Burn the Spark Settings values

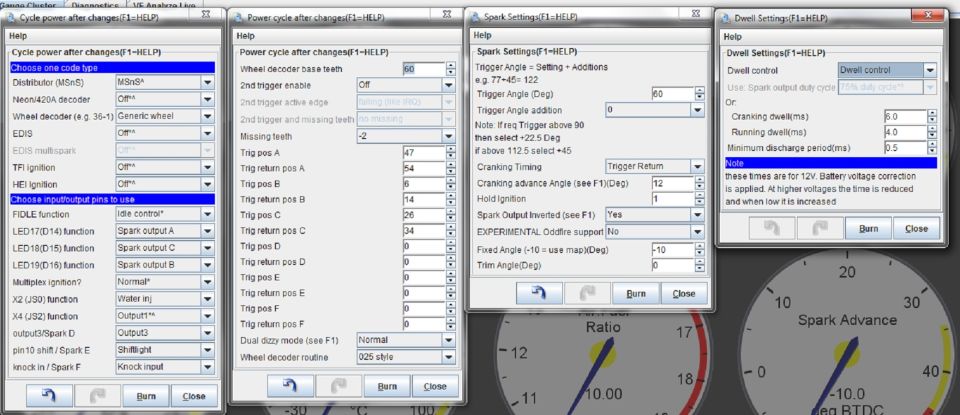(x=636, y=293)
